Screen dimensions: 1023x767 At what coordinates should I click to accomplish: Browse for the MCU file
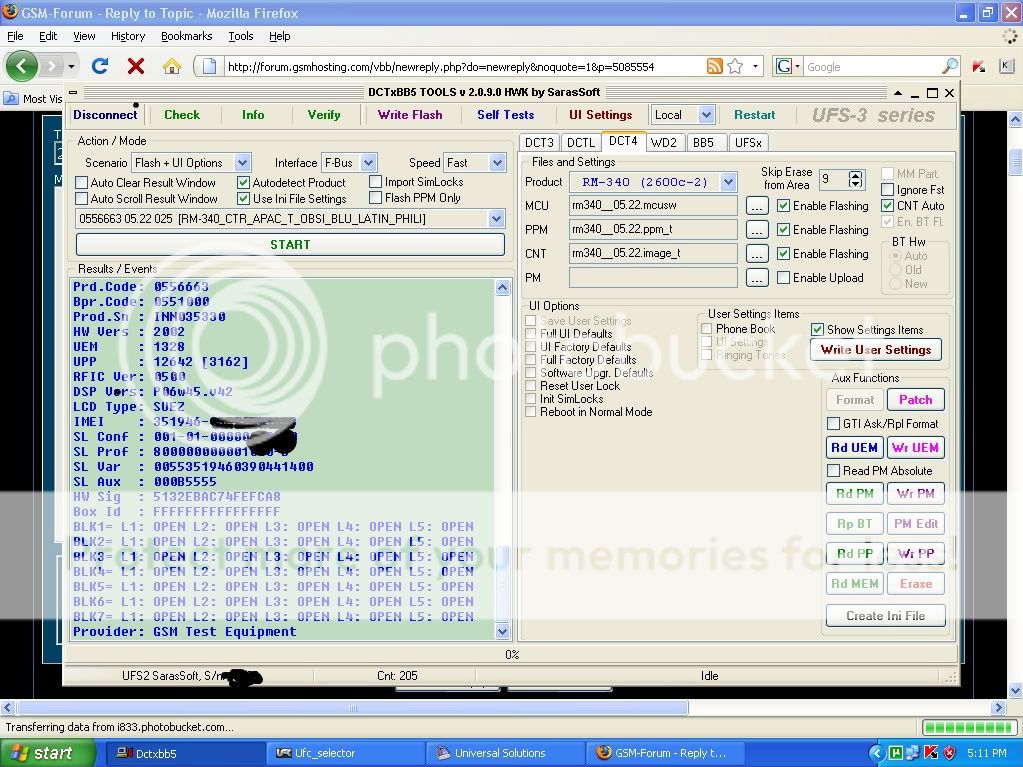coord(756,206)
